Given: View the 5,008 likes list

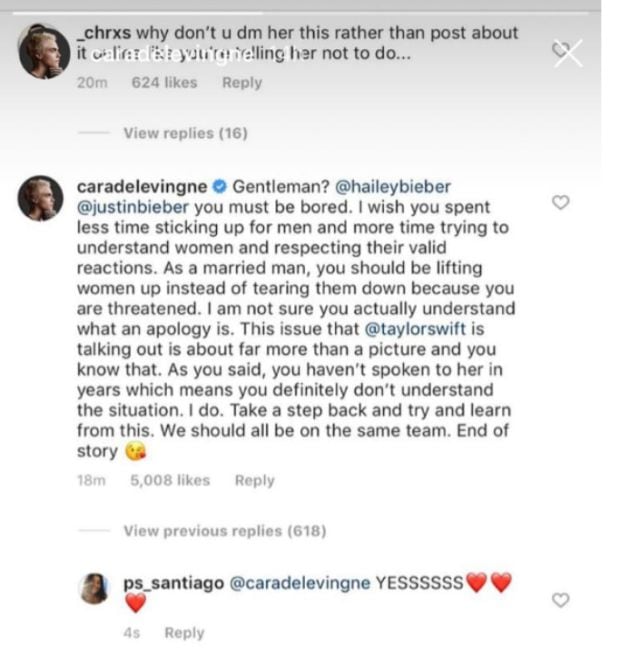Looking at the screenshot, I should (170, 480).
